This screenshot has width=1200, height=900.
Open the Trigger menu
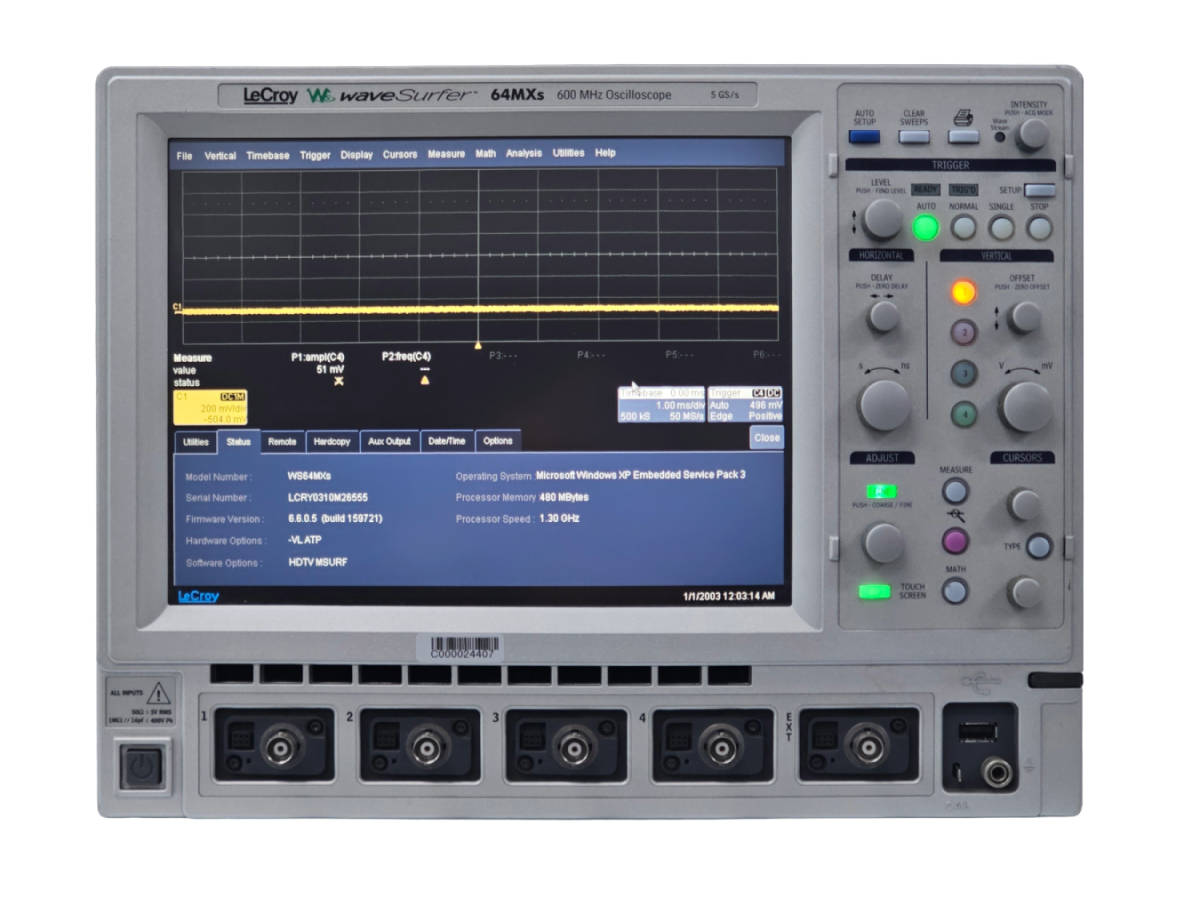point(315,155)
